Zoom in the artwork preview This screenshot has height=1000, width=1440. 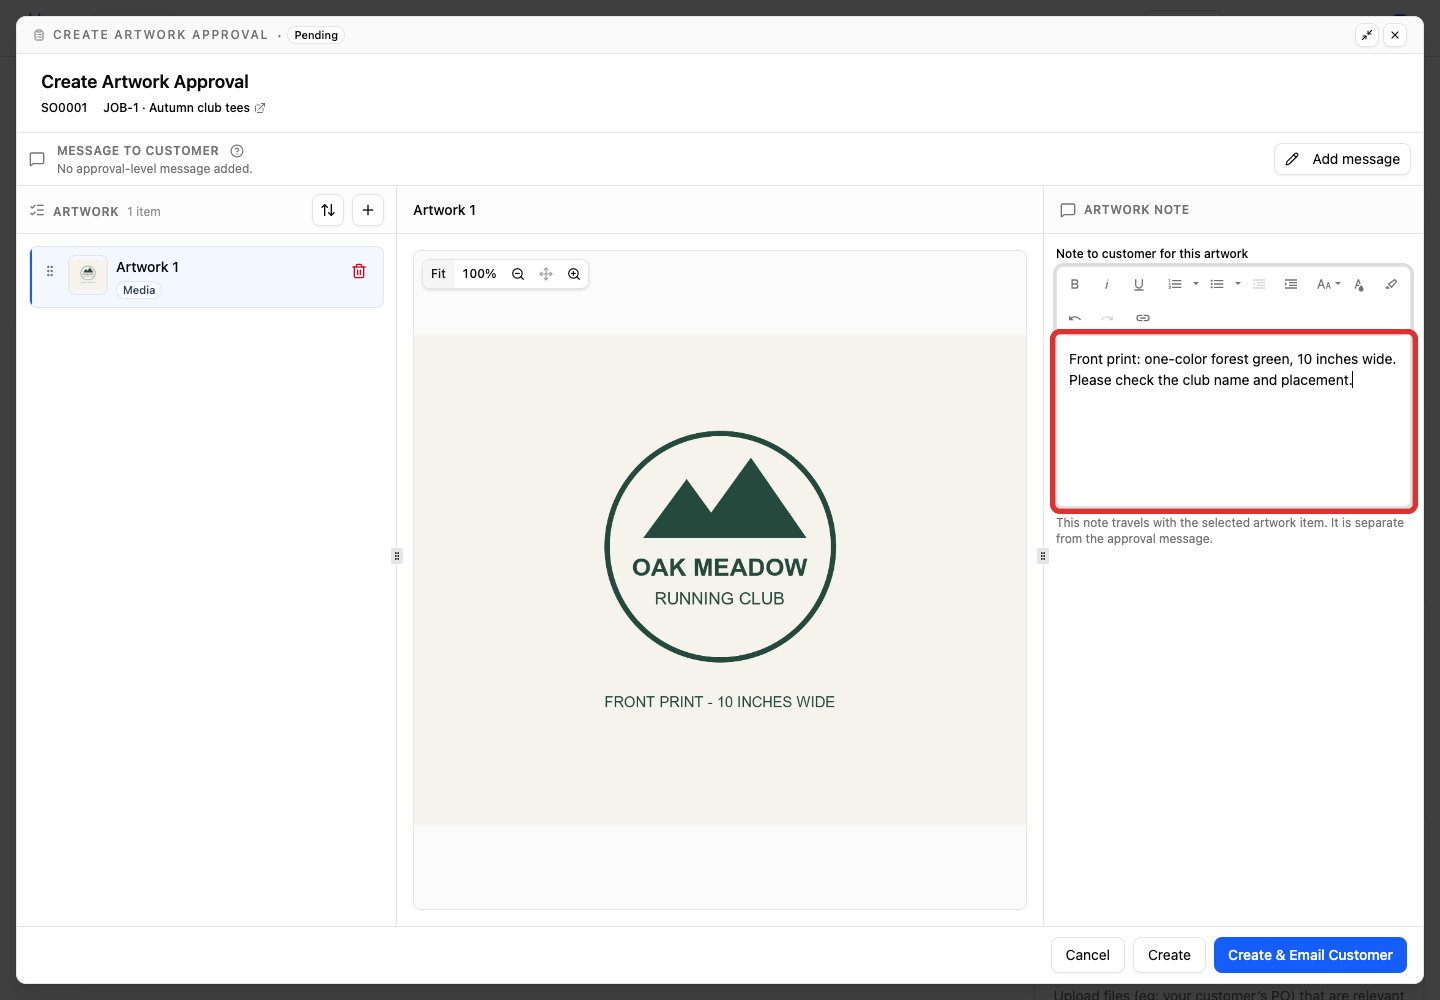pyautogui.click(x=574, y=274)
